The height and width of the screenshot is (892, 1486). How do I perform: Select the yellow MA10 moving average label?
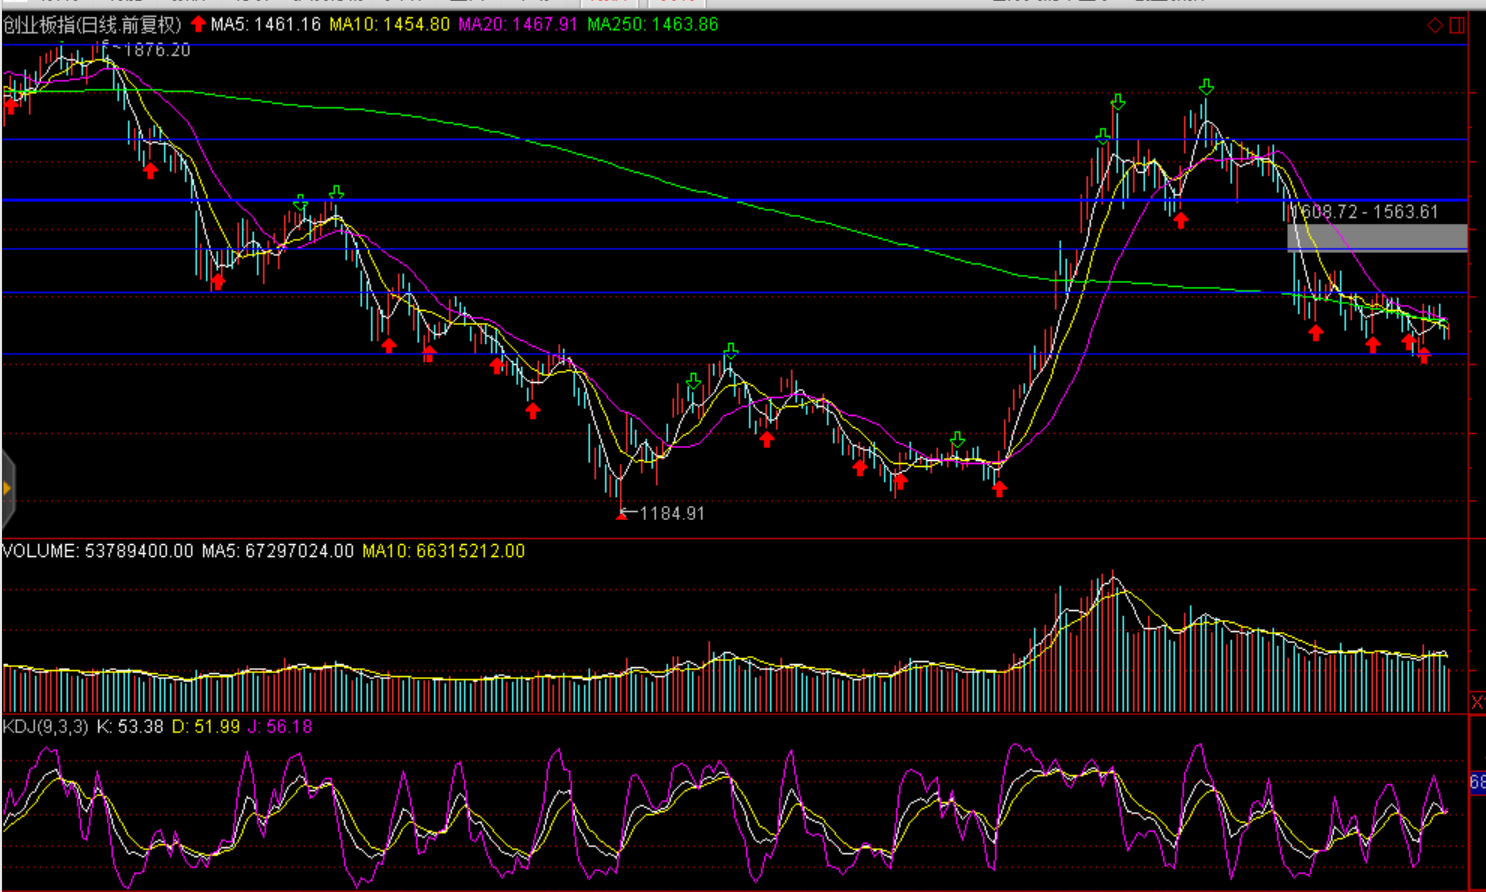(x=389, y=24)
